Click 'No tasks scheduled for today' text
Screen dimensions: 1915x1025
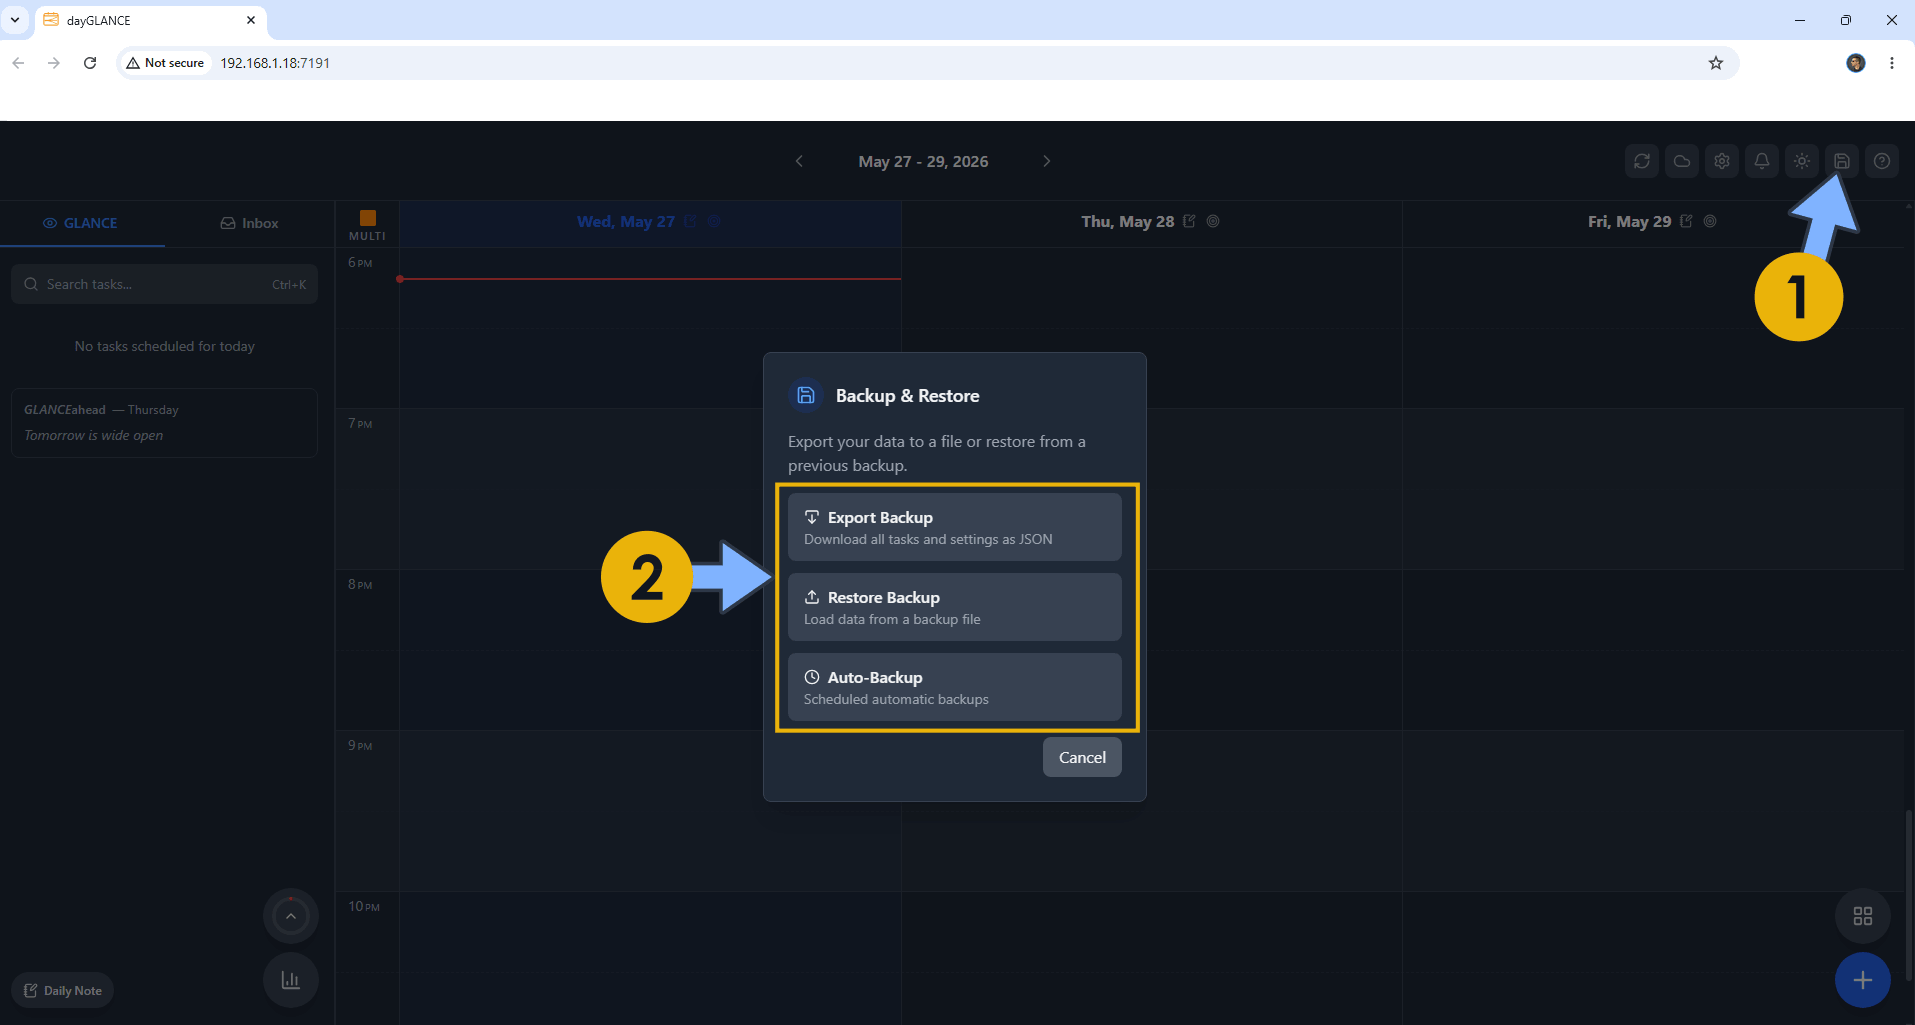click(165, 346)
